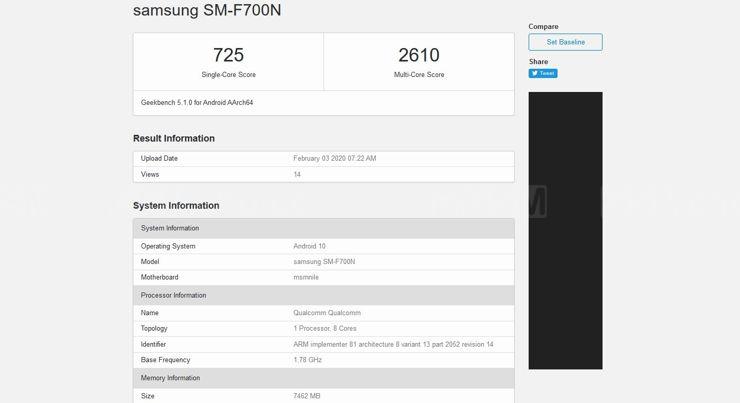Select topology value 1 Processor, 8 Cores
This screenshot has width=740, height=403.
(325, 328)
